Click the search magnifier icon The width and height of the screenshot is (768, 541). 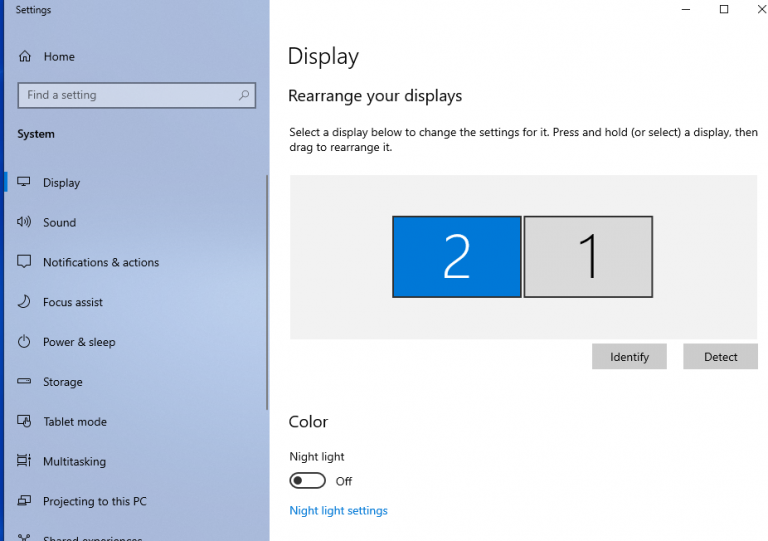click(x=243, y=96)
